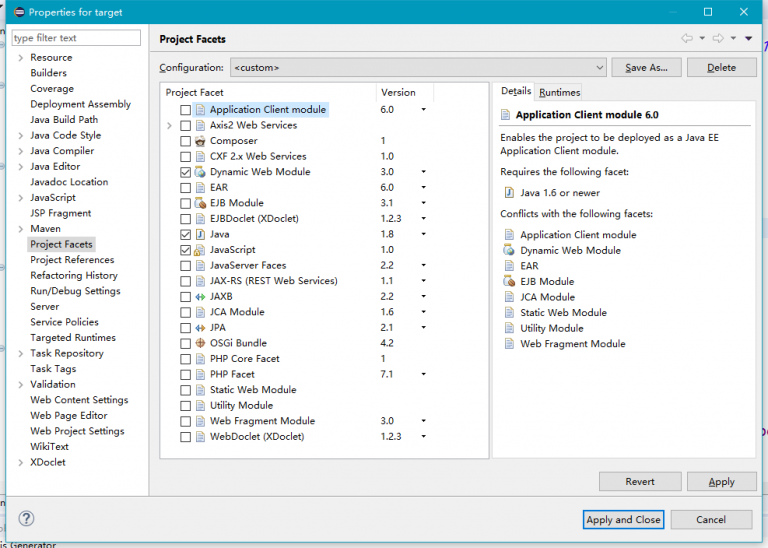Click the Delete configuration button
This screenshot has width=768, height=548.
(x=721, y=68)
